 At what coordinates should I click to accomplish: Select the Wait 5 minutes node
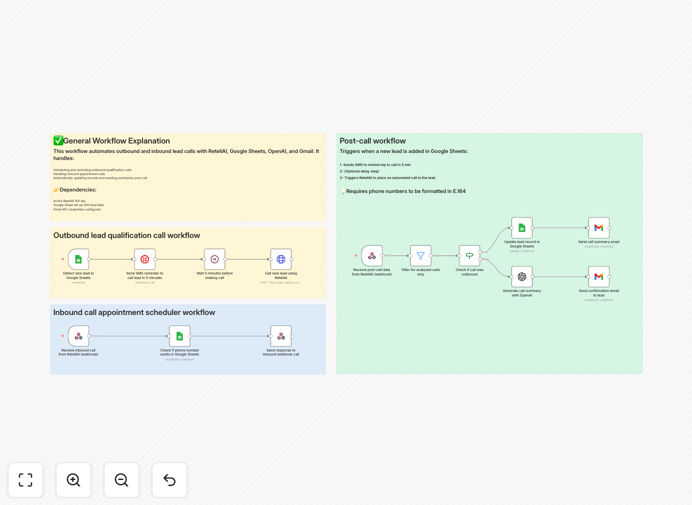point(214,259)
